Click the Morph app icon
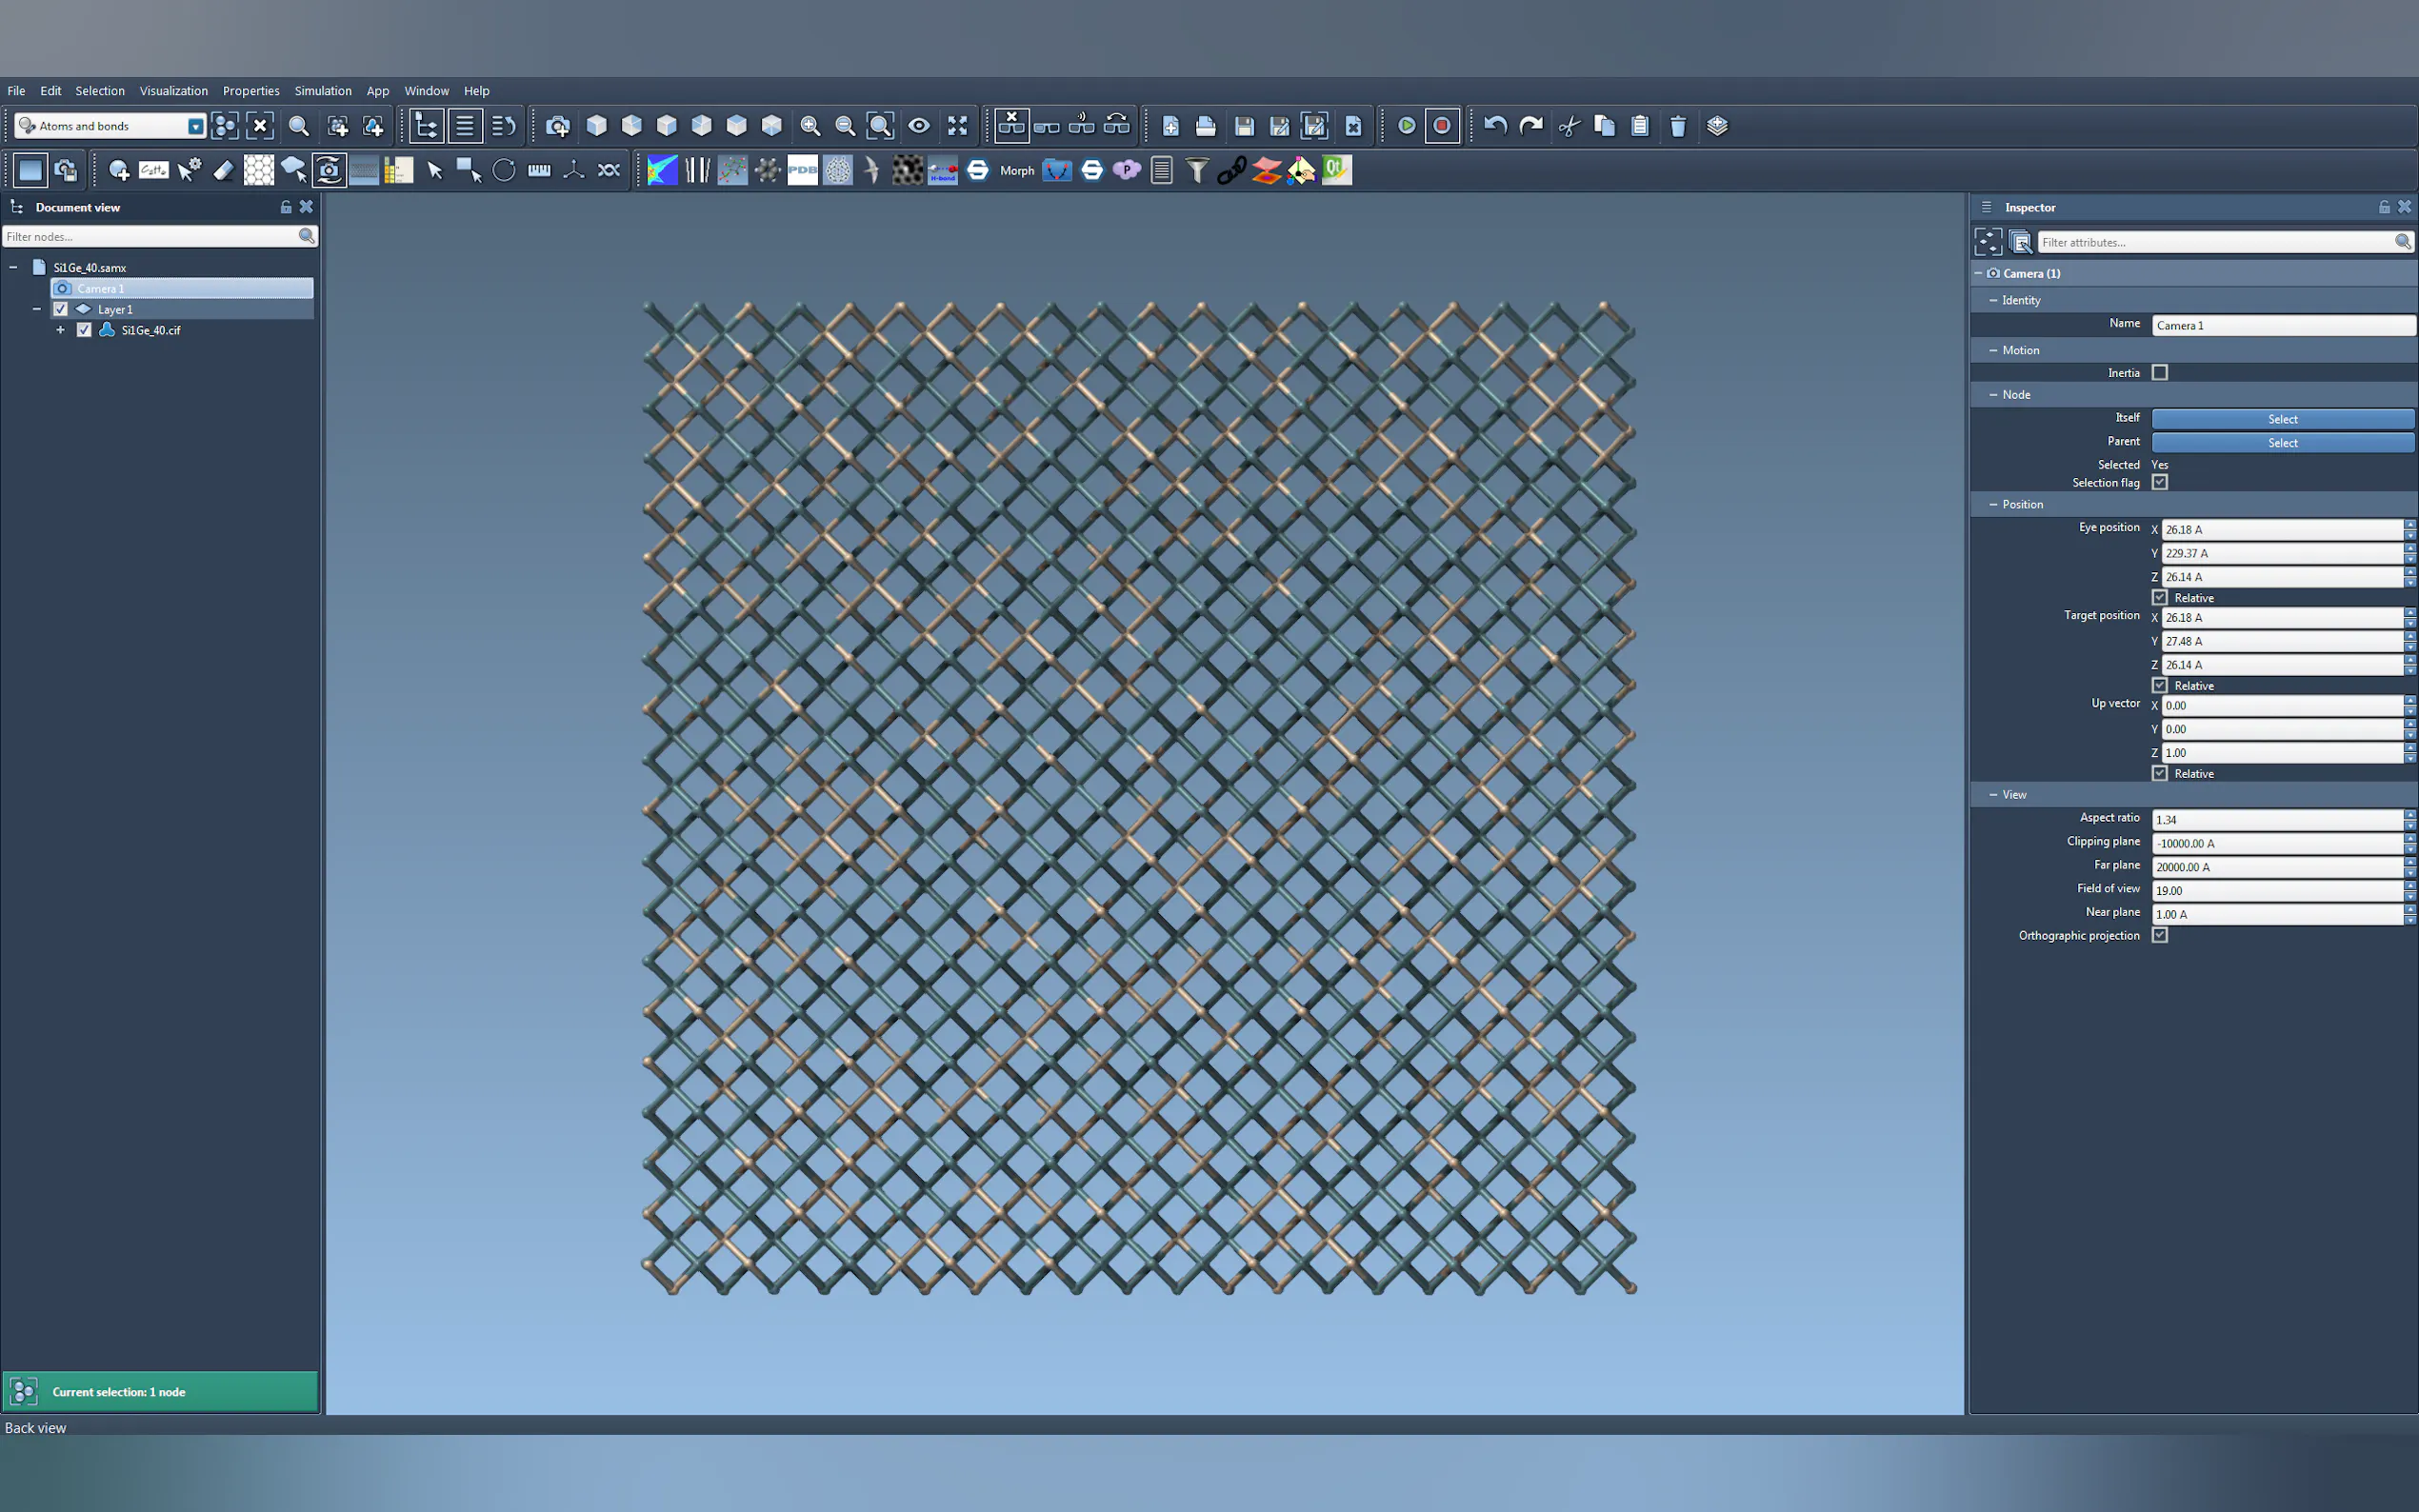 pyautogui.click(x=1016, y=171)
